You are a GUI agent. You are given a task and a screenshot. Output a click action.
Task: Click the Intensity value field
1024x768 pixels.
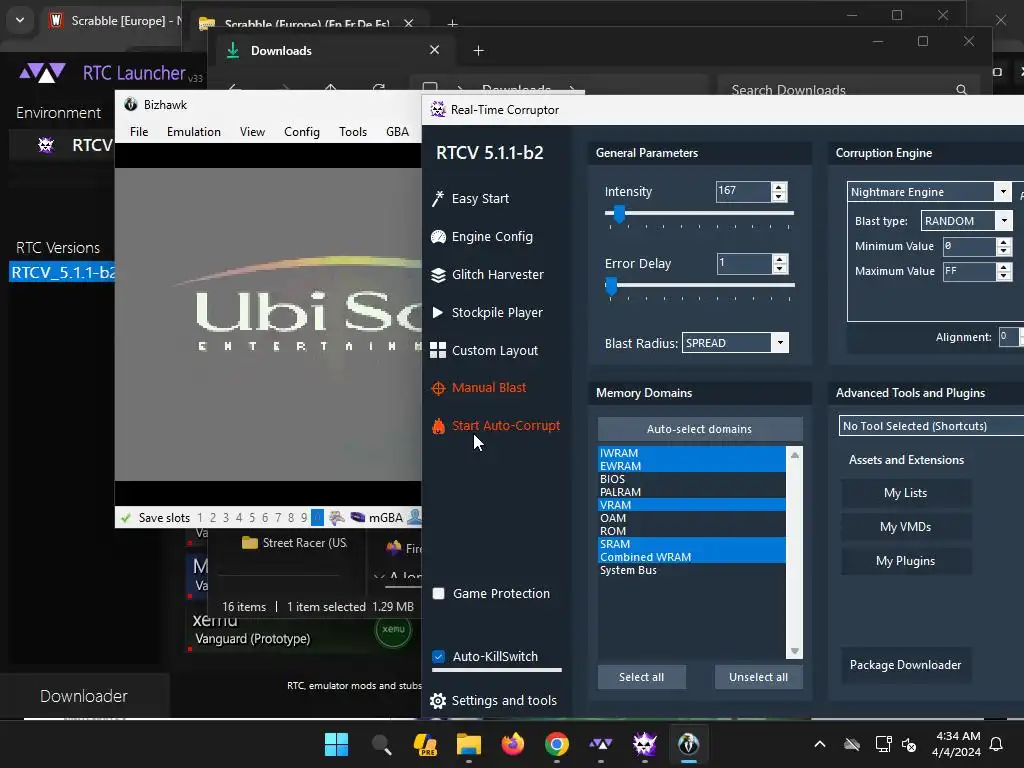click(743, 191)
